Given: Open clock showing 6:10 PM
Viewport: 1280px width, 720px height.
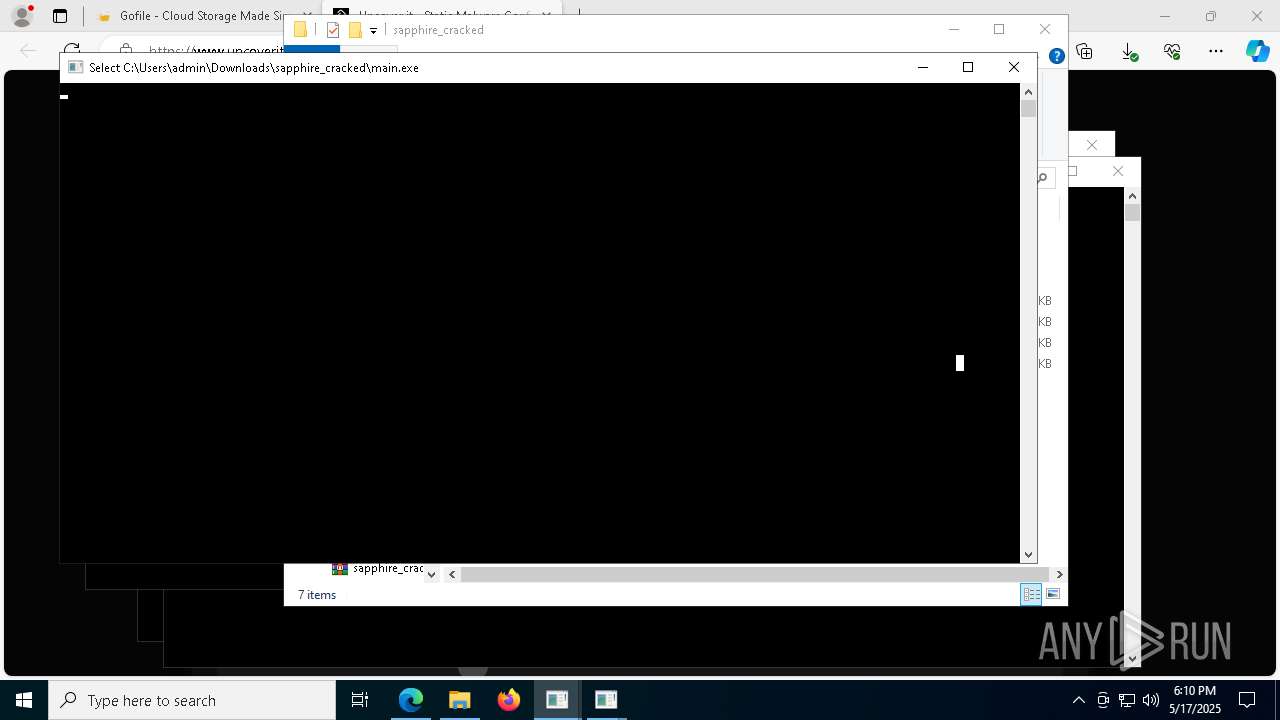Looking at the screenshot, I should coord(1195,700).
